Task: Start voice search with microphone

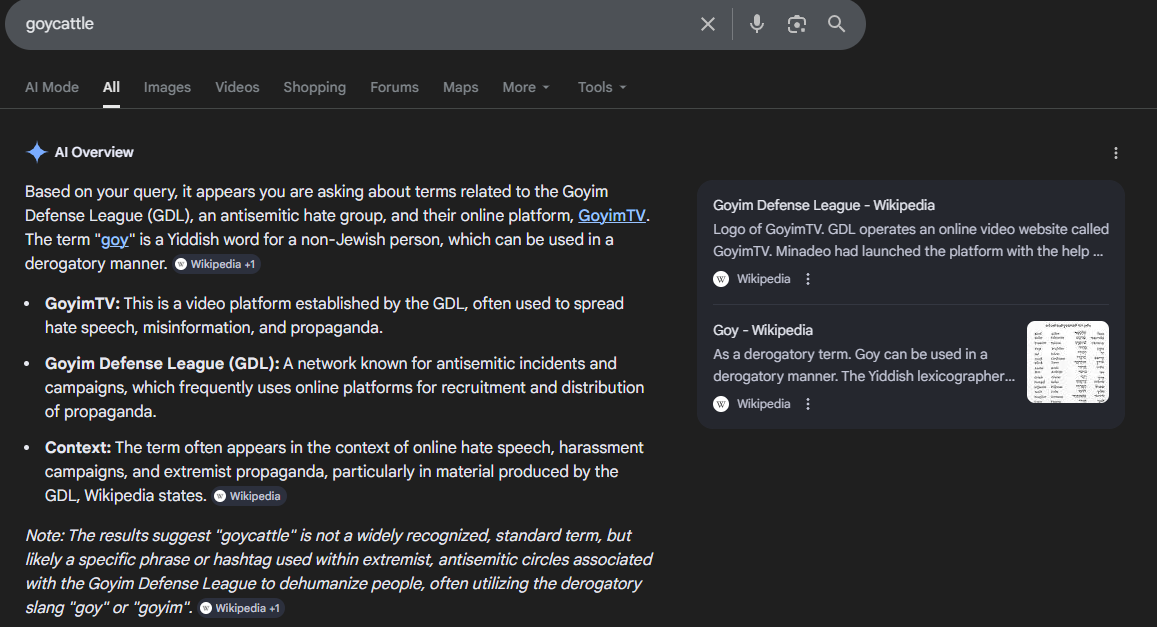Action: point(757,24)
